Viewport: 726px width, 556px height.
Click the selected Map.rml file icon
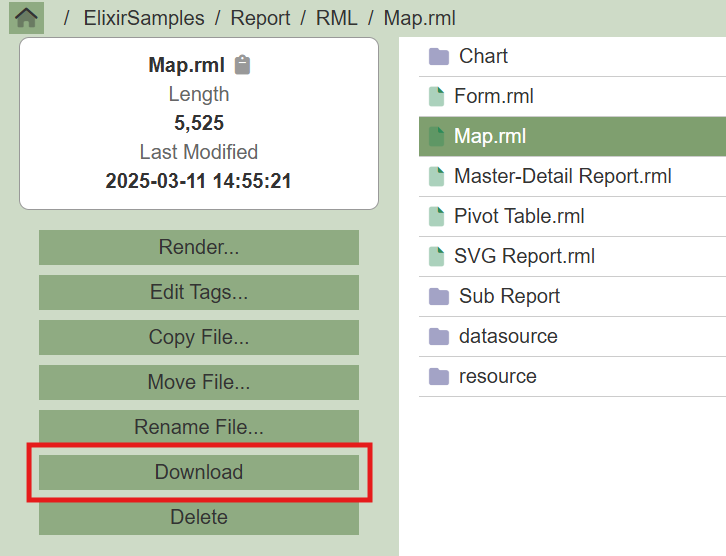coord(436,137)
